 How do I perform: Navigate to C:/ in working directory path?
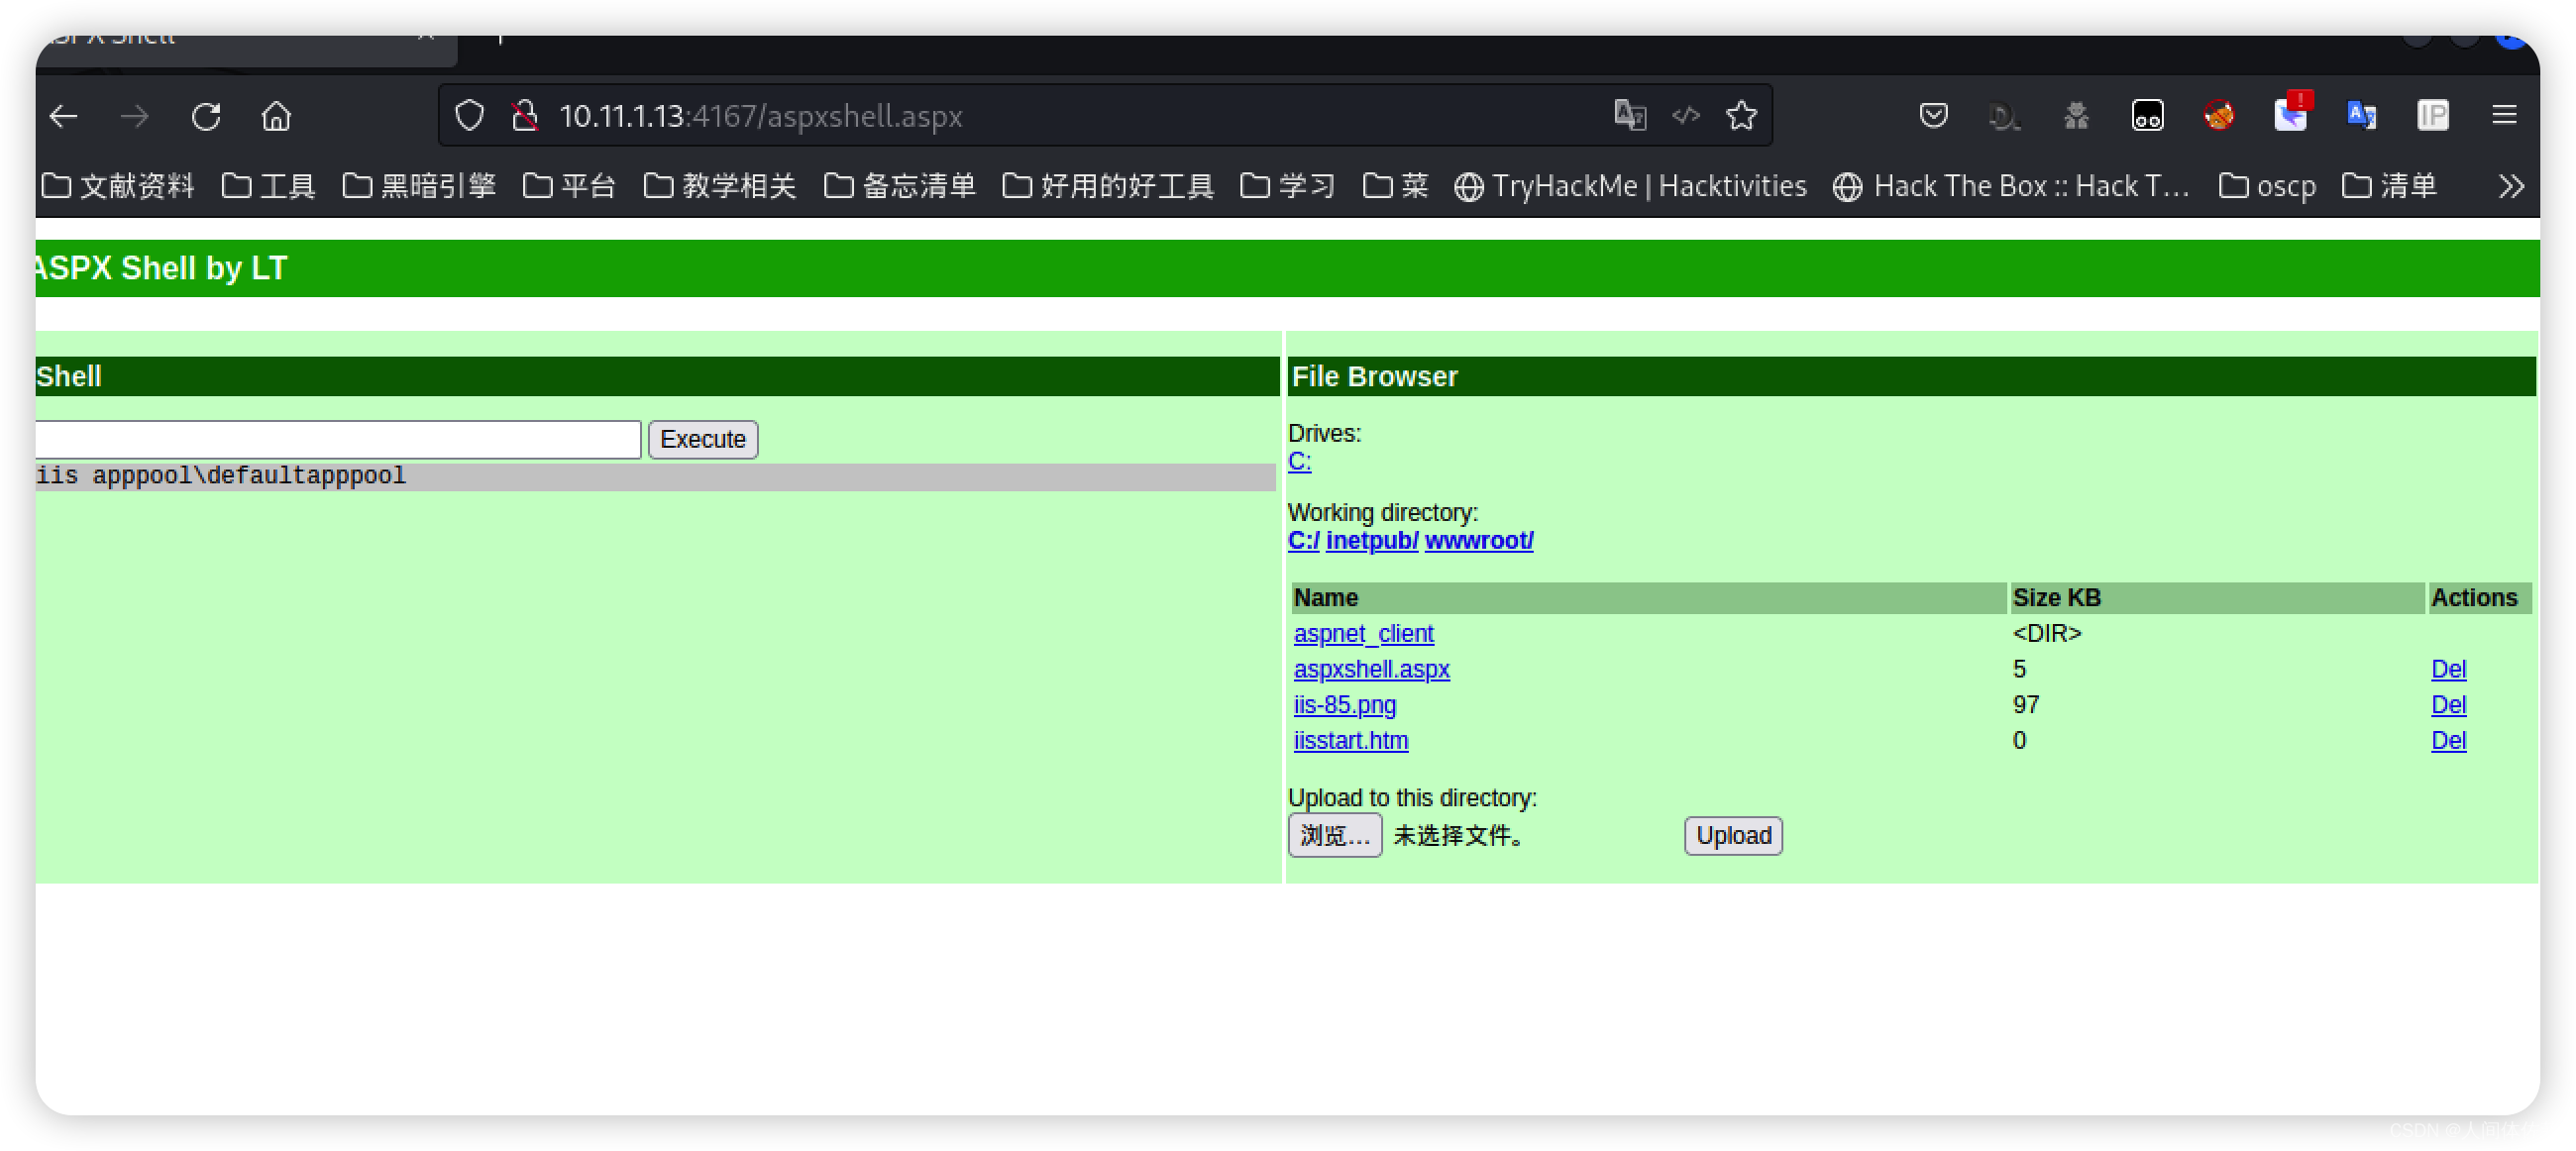[x=1303, y=541]
